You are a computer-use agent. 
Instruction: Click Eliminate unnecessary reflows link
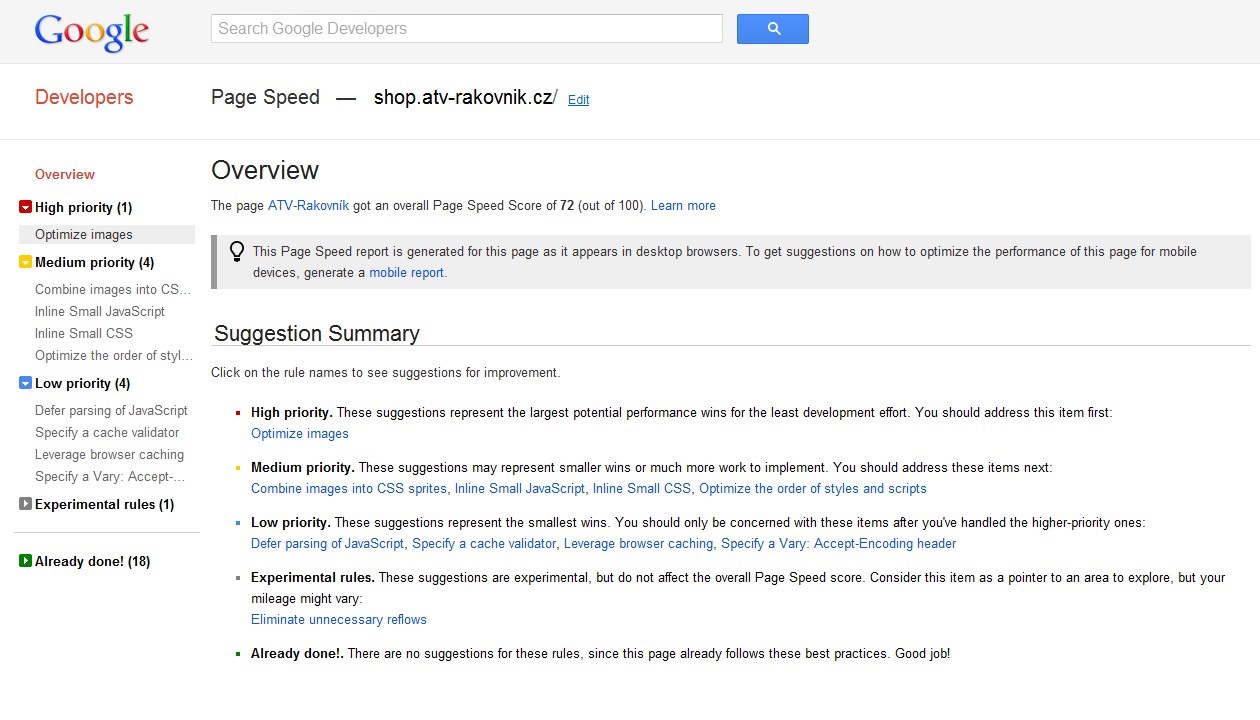pos(339,619)
